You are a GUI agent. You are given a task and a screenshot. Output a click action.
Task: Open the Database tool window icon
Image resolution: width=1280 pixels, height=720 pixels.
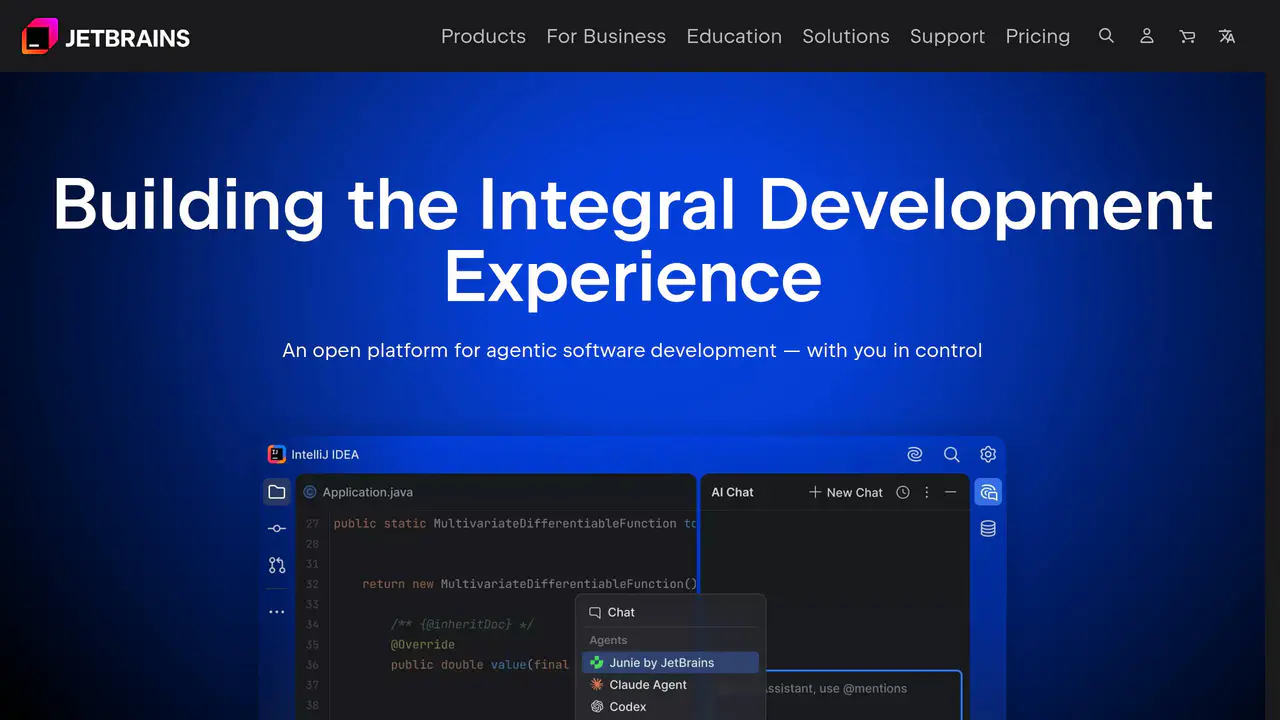pos(988,529)
